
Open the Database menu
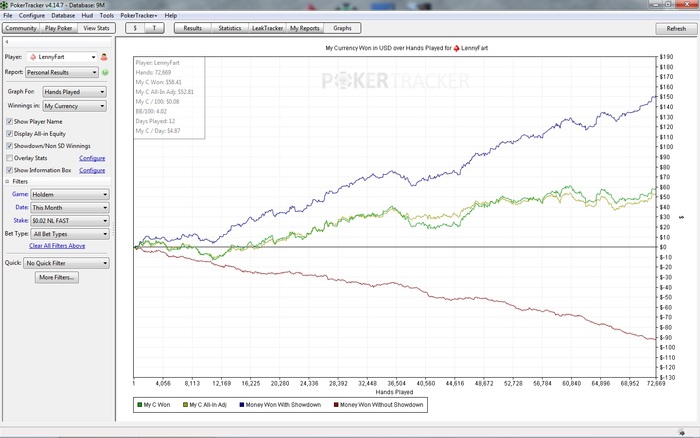63,15
